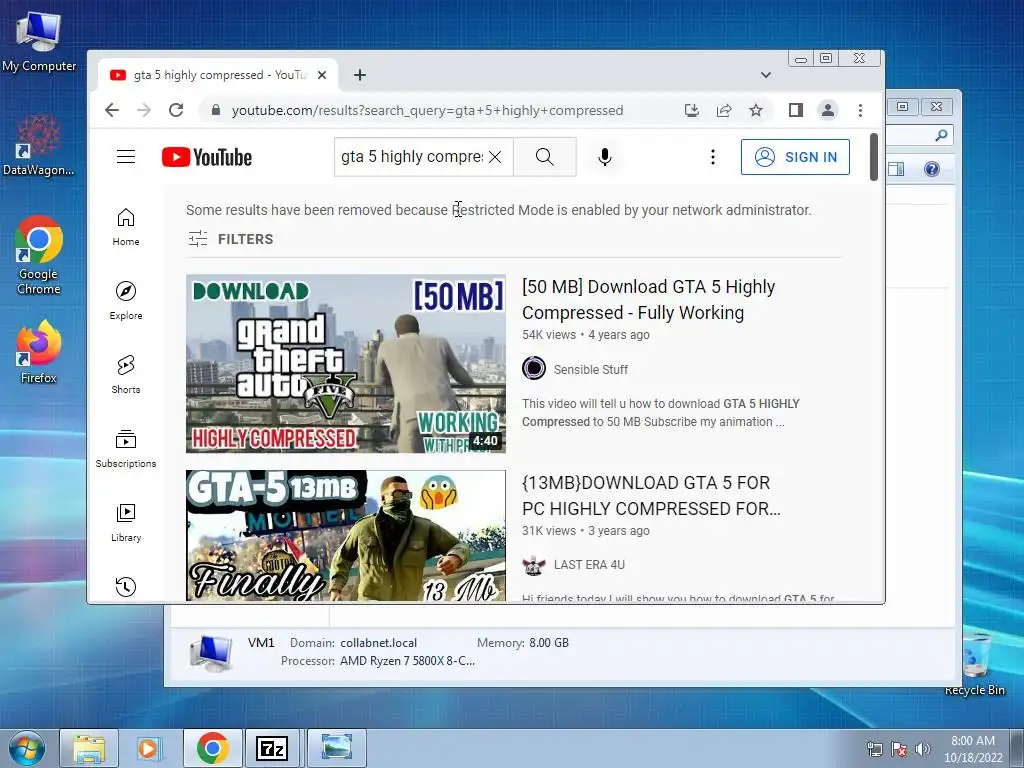Image resolution: width=1024 pixels, height=768 pixels.
Task: Click the help icon in the background Explorer window
Action: pyautogui.click(x=931, y=169)
